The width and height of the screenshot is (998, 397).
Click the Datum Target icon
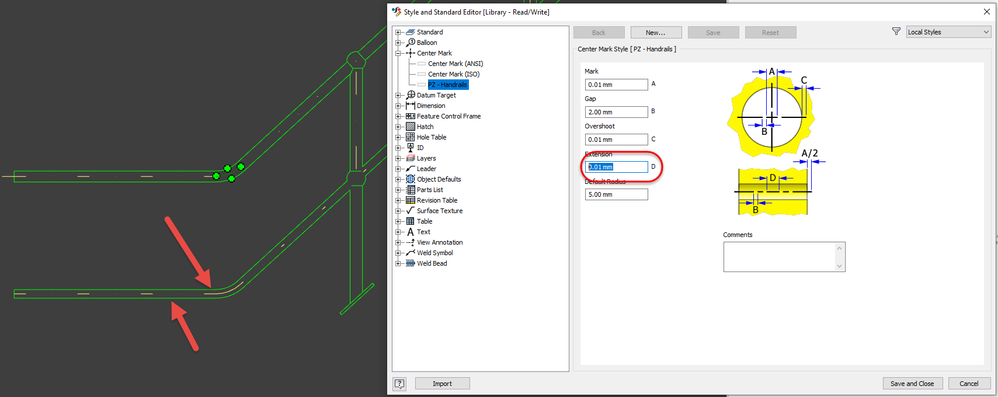pos(410,95)
